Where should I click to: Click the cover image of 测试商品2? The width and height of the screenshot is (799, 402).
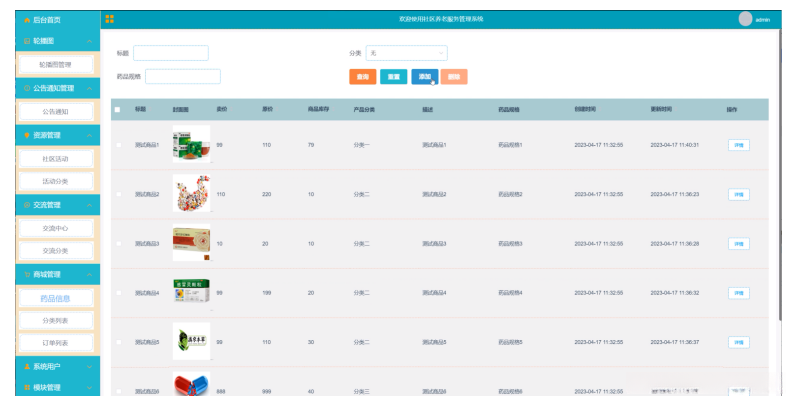pos(192,193)
